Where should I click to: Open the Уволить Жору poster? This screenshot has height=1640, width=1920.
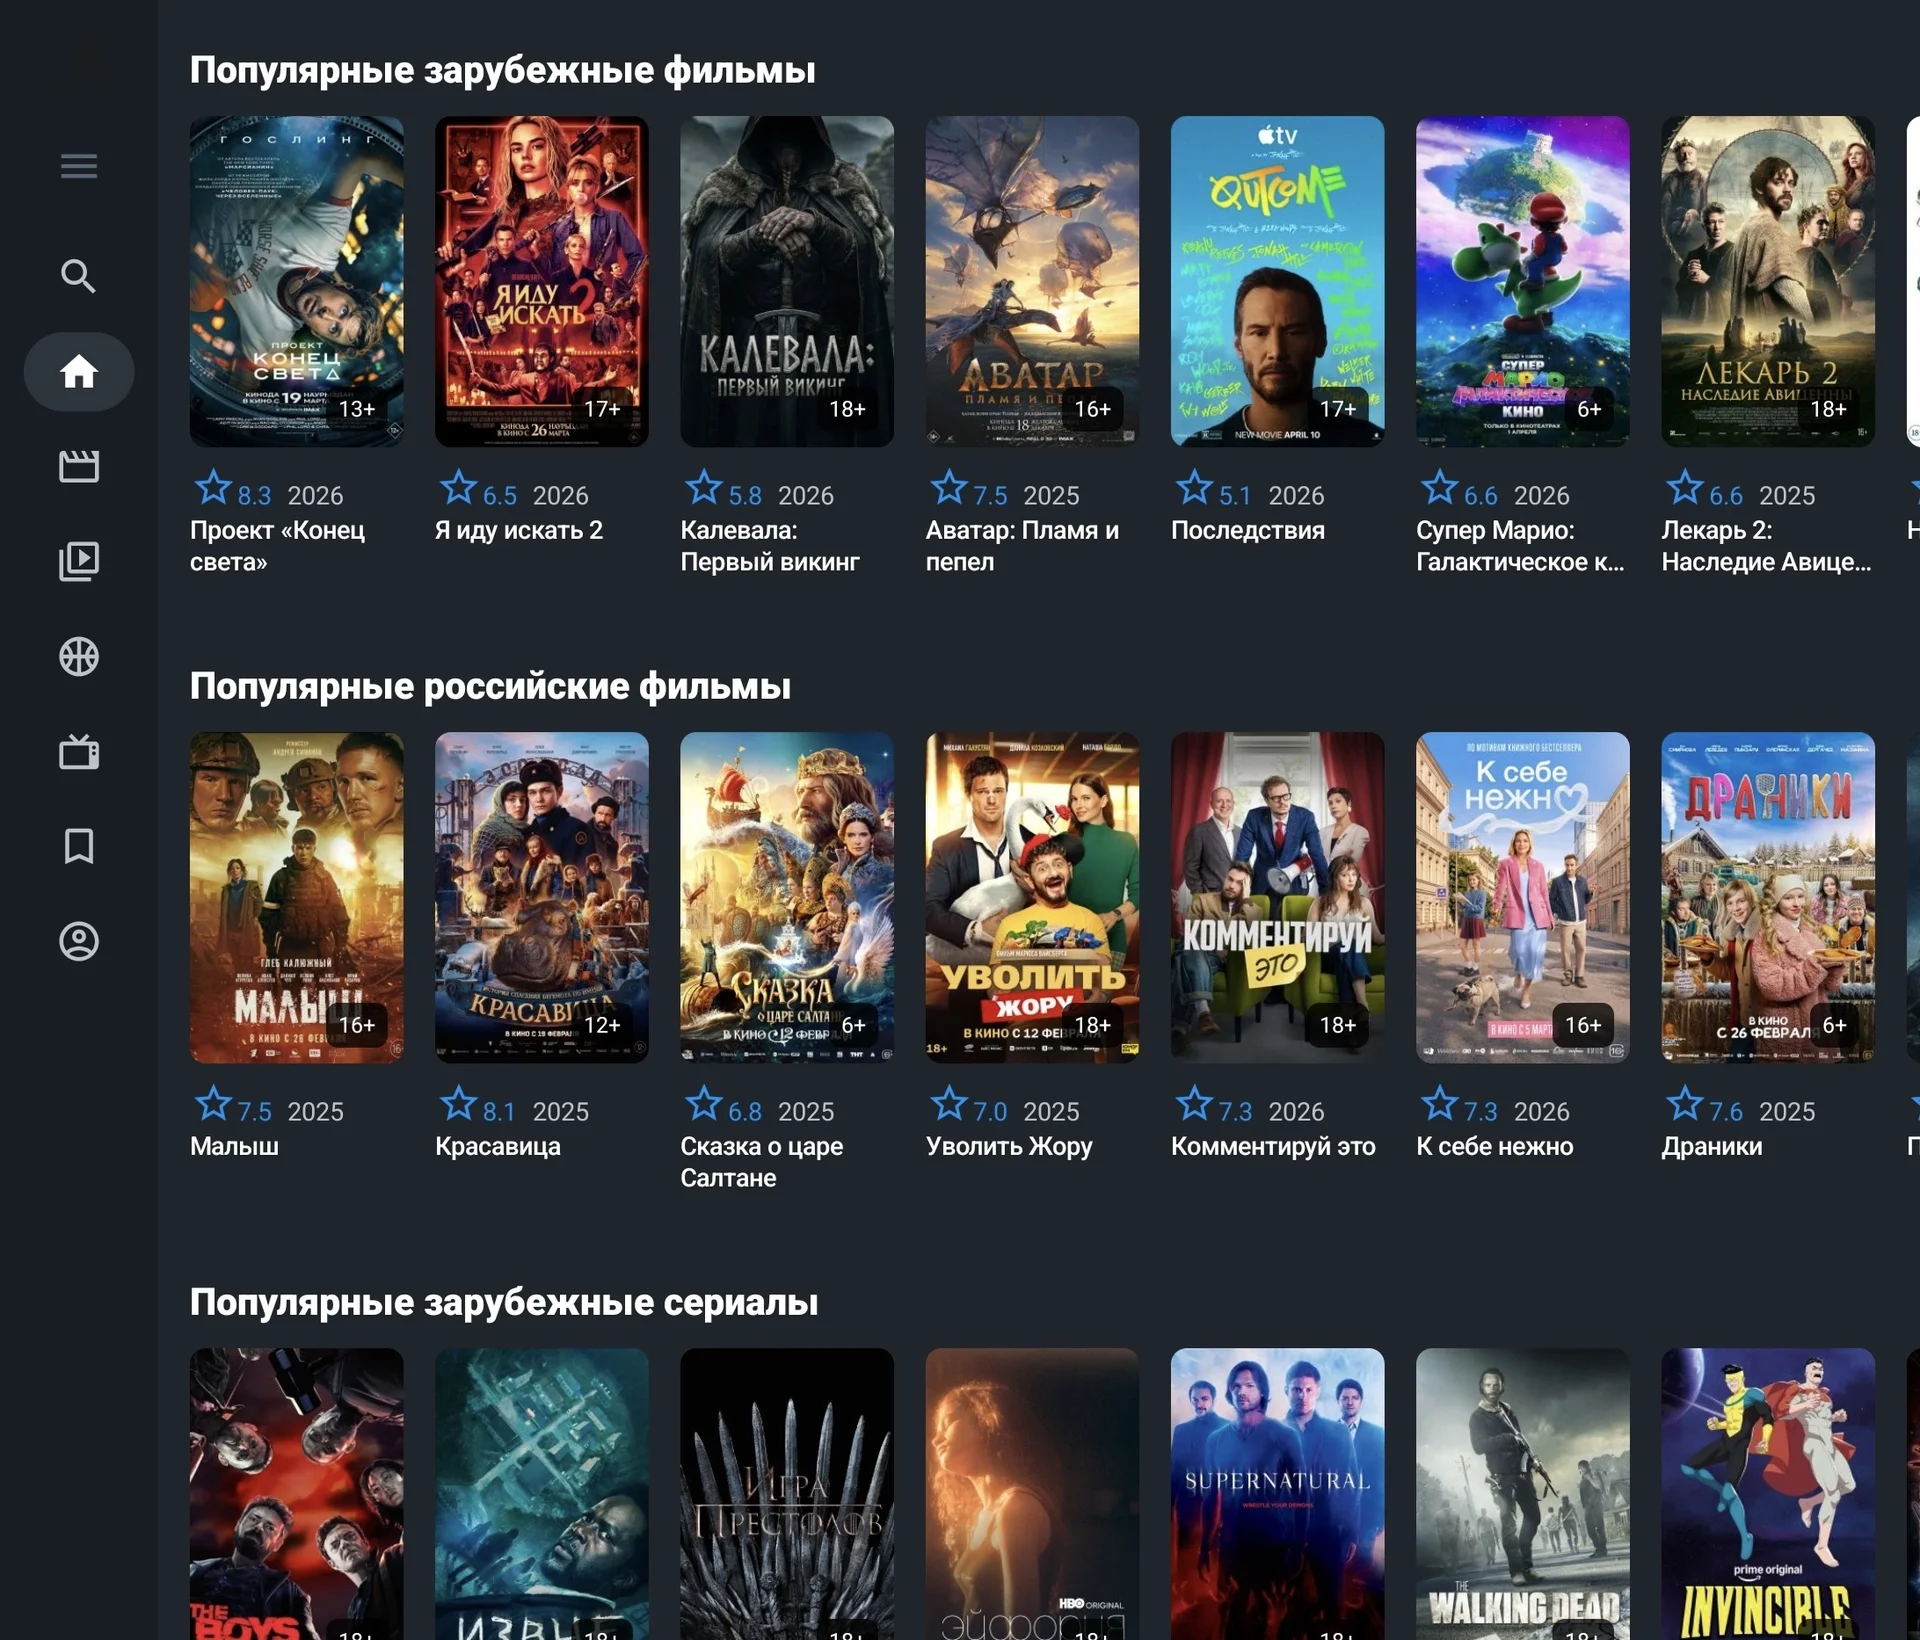click(x=1032, y=897)
